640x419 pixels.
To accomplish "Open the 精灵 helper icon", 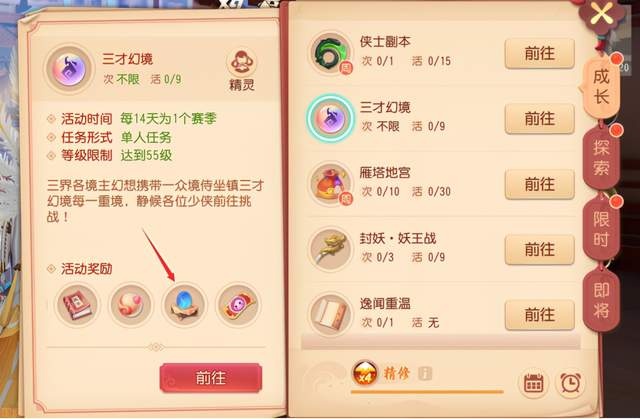I will 241,69.
